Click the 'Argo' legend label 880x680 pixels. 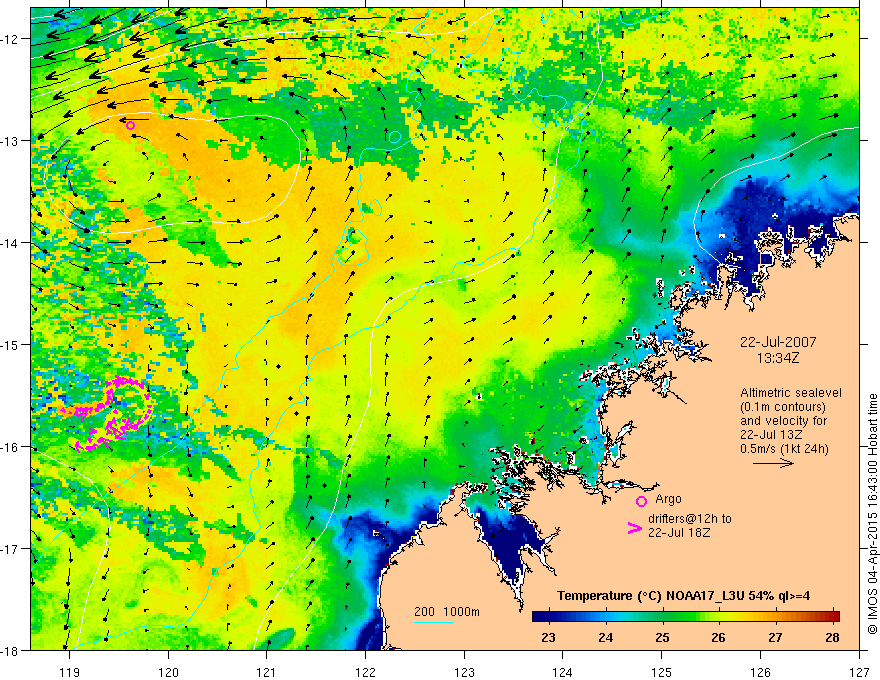[668, 499]
